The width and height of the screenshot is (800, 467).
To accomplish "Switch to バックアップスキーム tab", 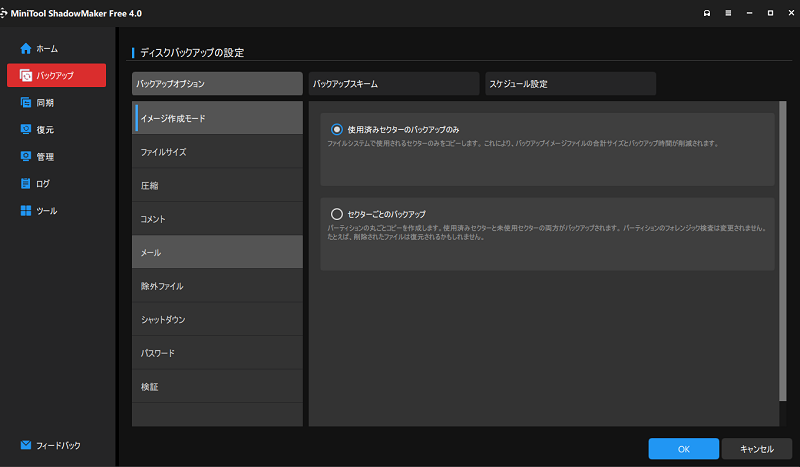I will 394,84.
